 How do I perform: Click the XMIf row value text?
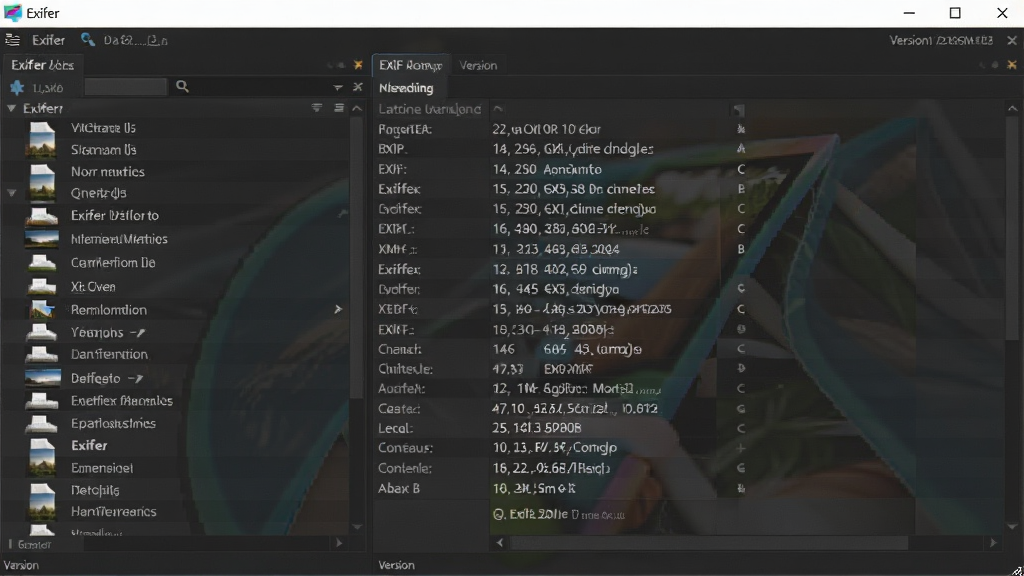(556, 249)
